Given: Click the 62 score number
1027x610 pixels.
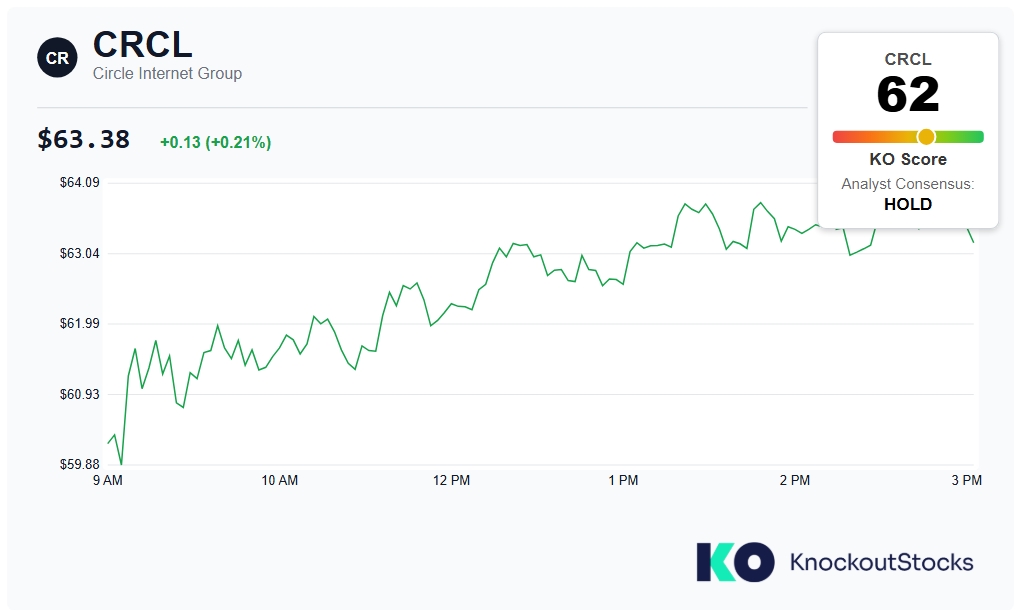Looking at the screenshot, I should pyautogui.click(x=908, y=94).
